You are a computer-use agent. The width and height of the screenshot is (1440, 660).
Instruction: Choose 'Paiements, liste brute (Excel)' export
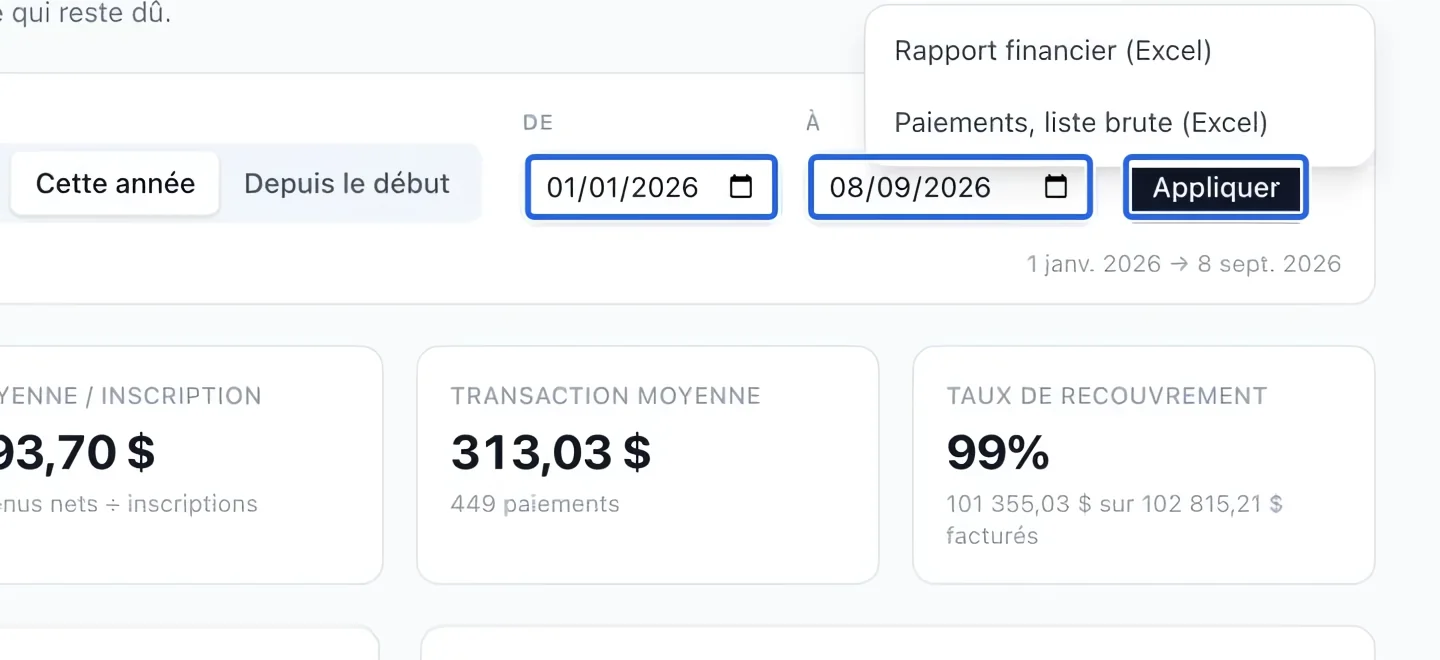pyautogui.click(x=1081, y=123)
